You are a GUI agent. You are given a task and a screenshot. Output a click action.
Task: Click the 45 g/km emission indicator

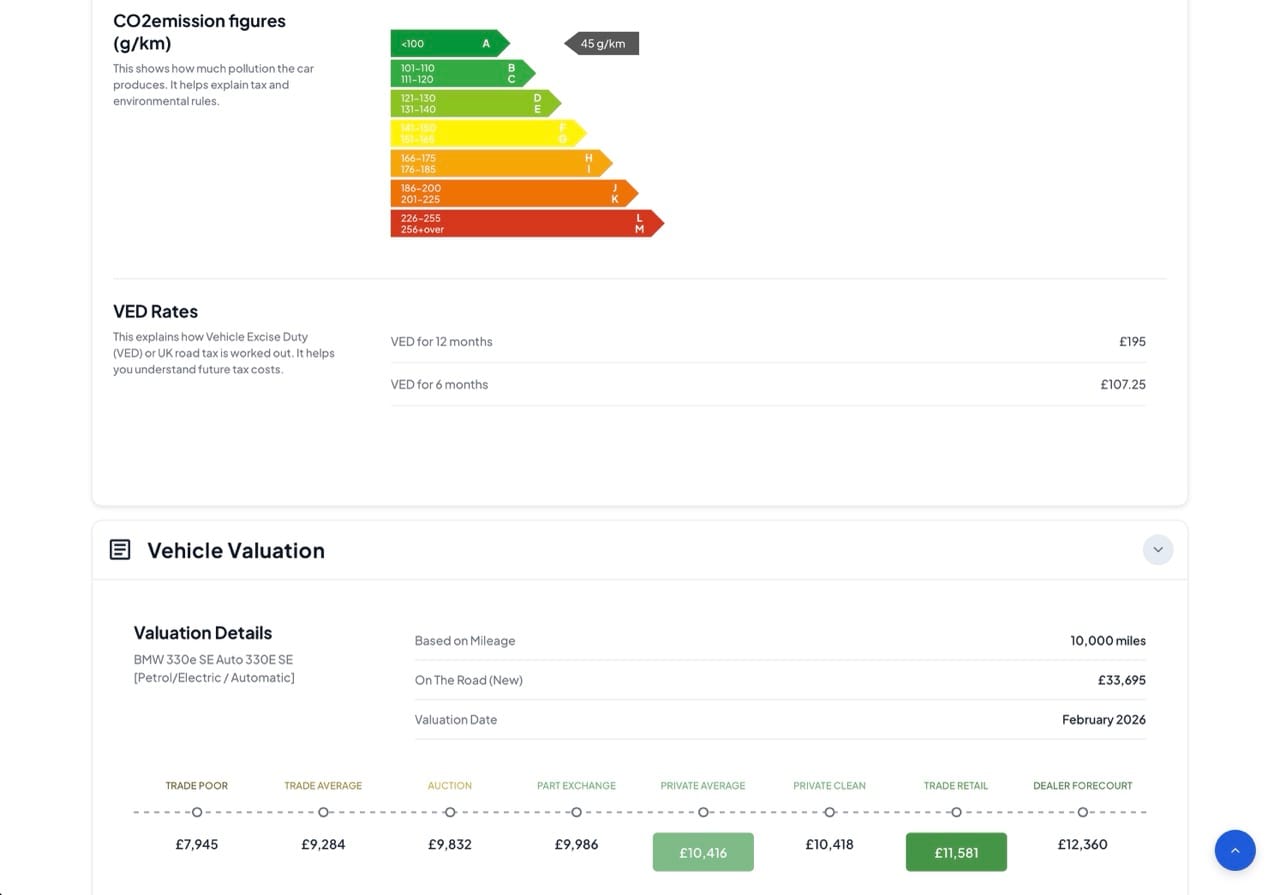602,43
